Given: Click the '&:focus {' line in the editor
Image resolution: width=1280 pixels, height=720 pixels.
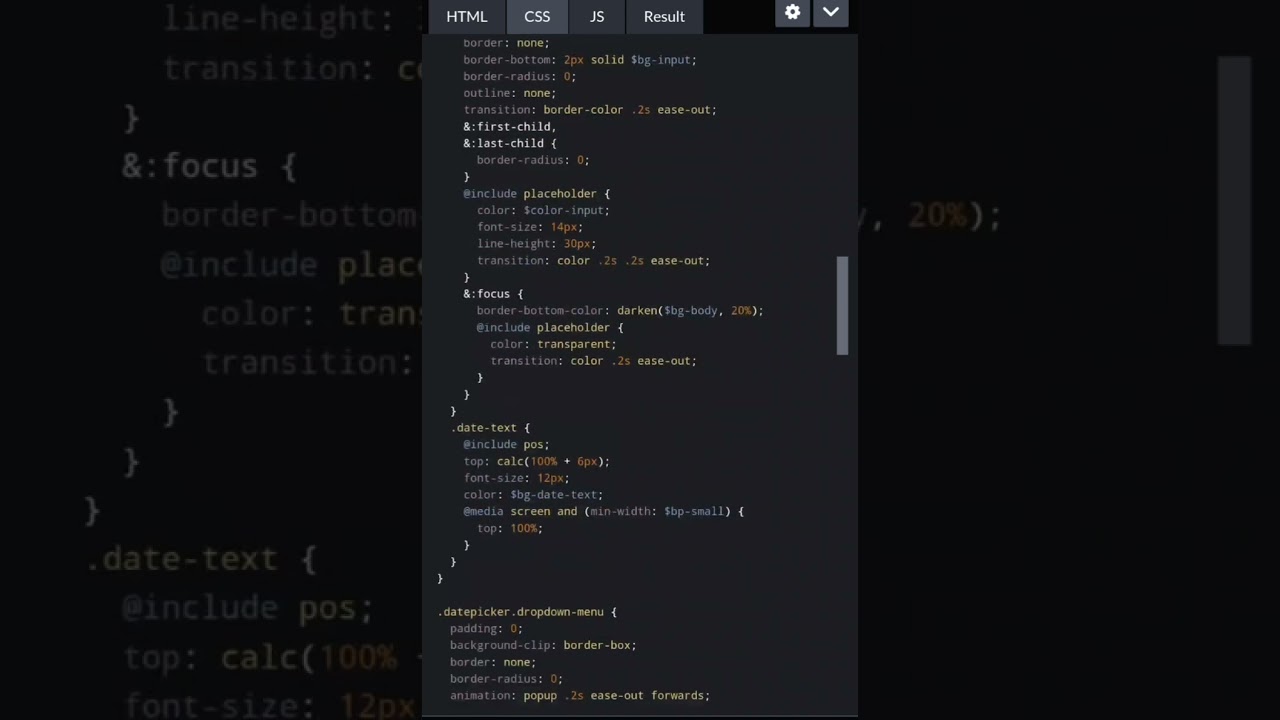Looking at the screenshot, I should pyautogui.click(x=493, y=294).
